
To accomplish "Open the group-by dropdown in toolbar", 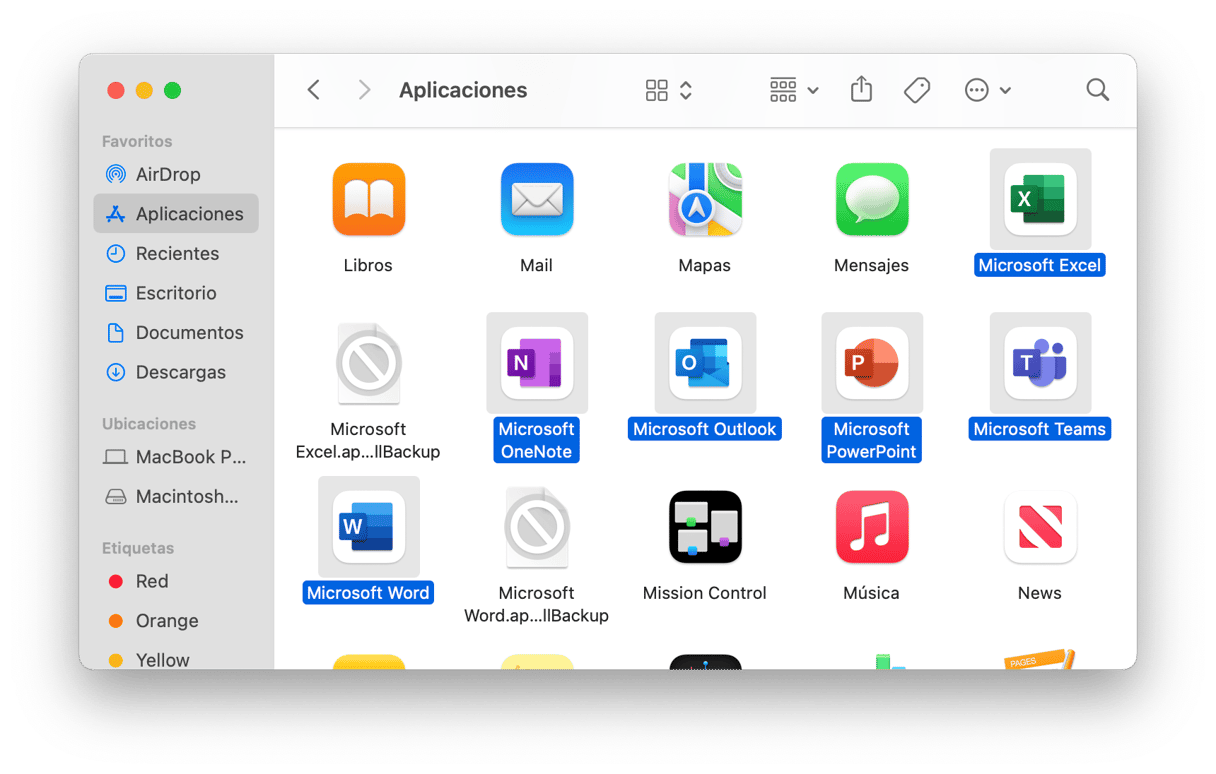I will [794, 90].
